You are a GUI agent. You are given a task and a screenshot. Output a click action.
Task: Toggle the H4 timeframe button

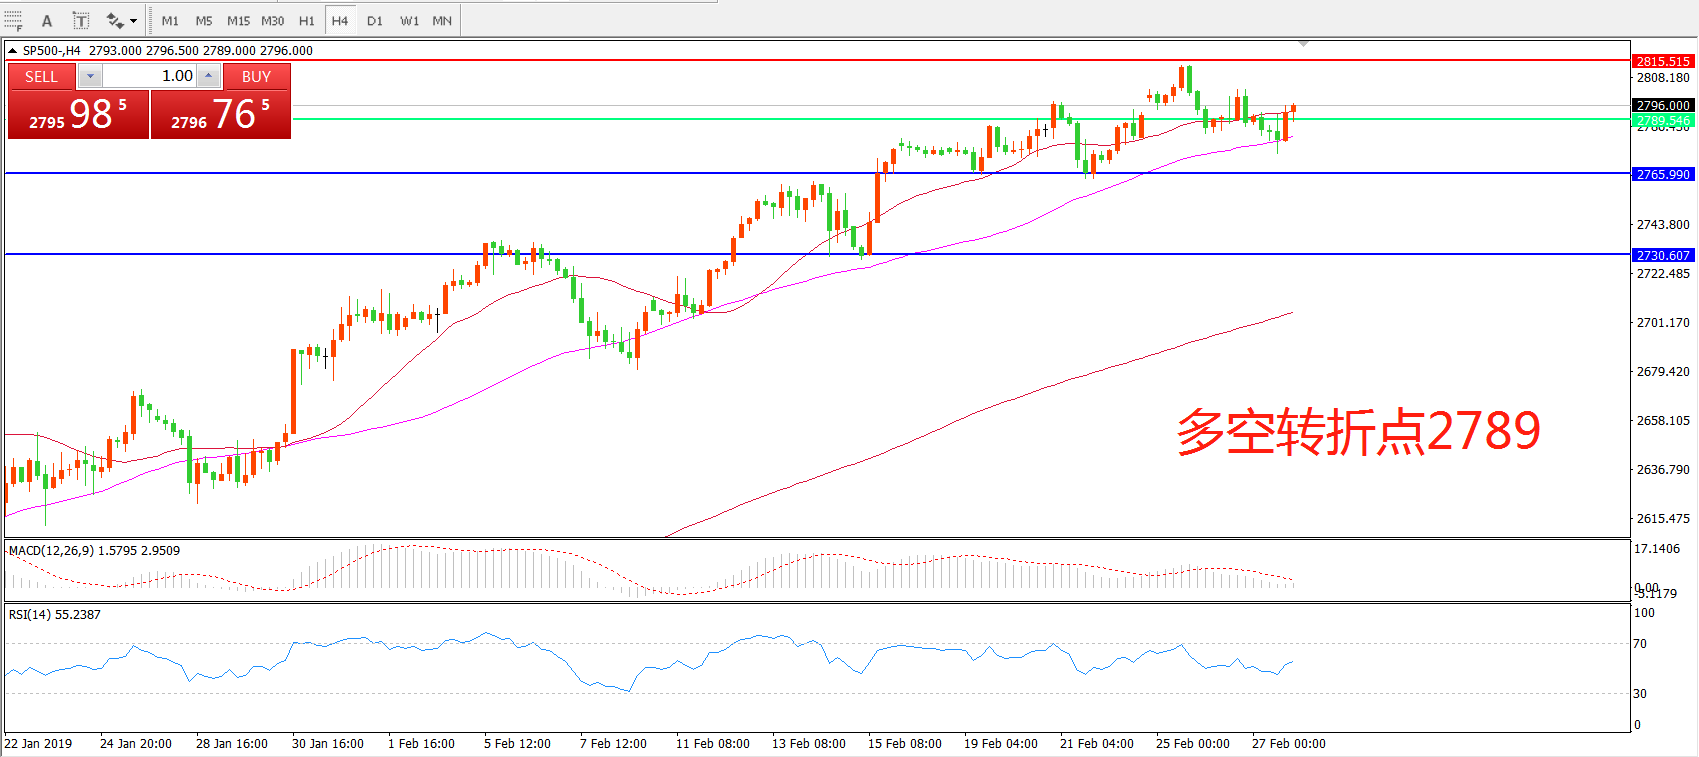(x=340, y=21)
